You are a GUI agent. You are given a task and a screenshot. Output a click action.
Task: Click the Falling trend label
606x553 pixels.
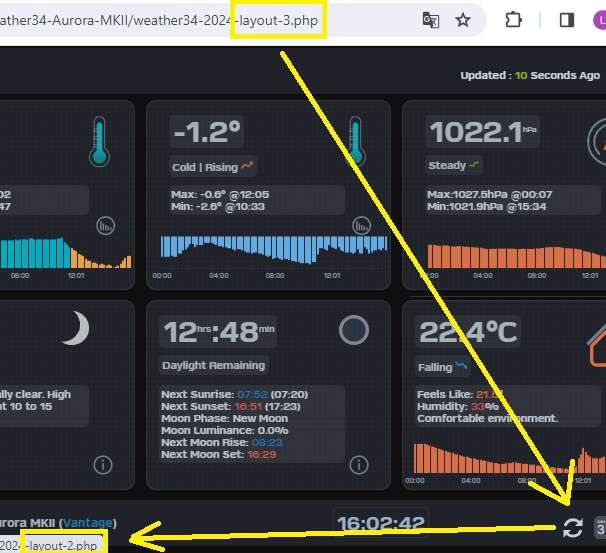435,367
